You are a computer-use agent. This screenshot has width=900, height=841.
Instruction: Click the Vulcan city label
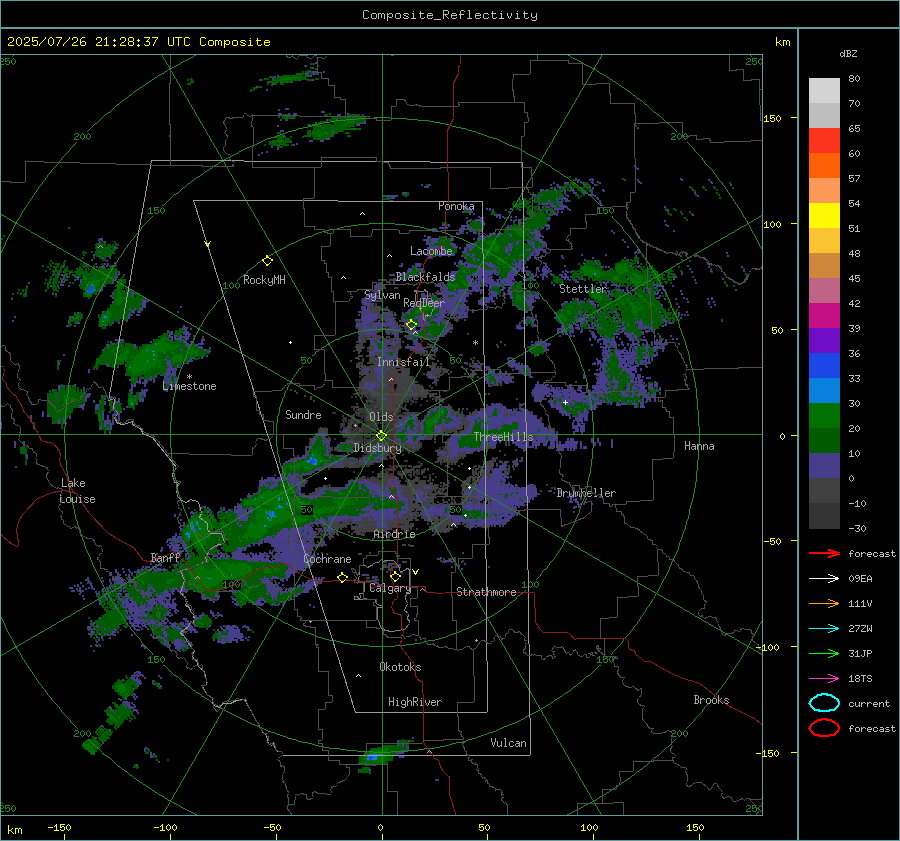(x=508, y=743)
